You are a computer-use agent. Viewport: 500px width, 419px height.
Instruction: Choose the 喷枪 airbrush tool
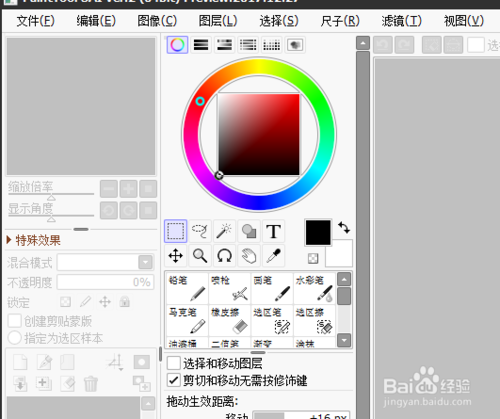[x=230, y=288]
